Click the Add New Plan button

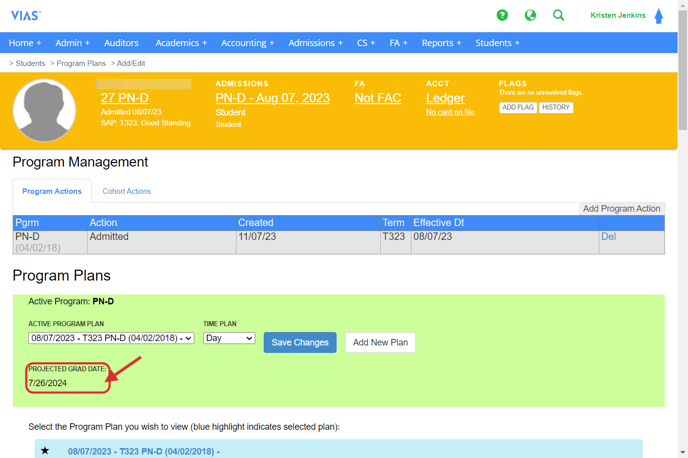point(380,342)
